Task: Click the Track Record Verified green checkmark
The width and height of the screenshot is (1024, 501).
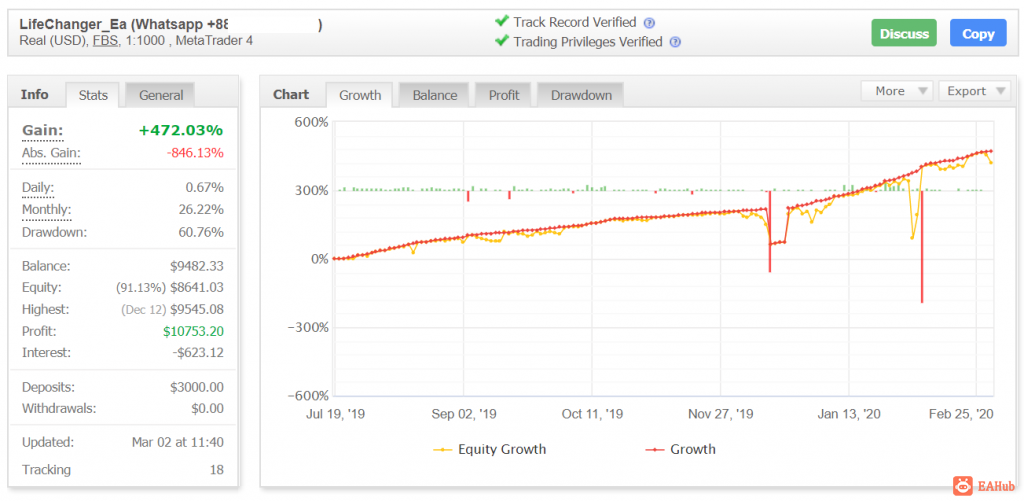Action: (x=502, y=22)
